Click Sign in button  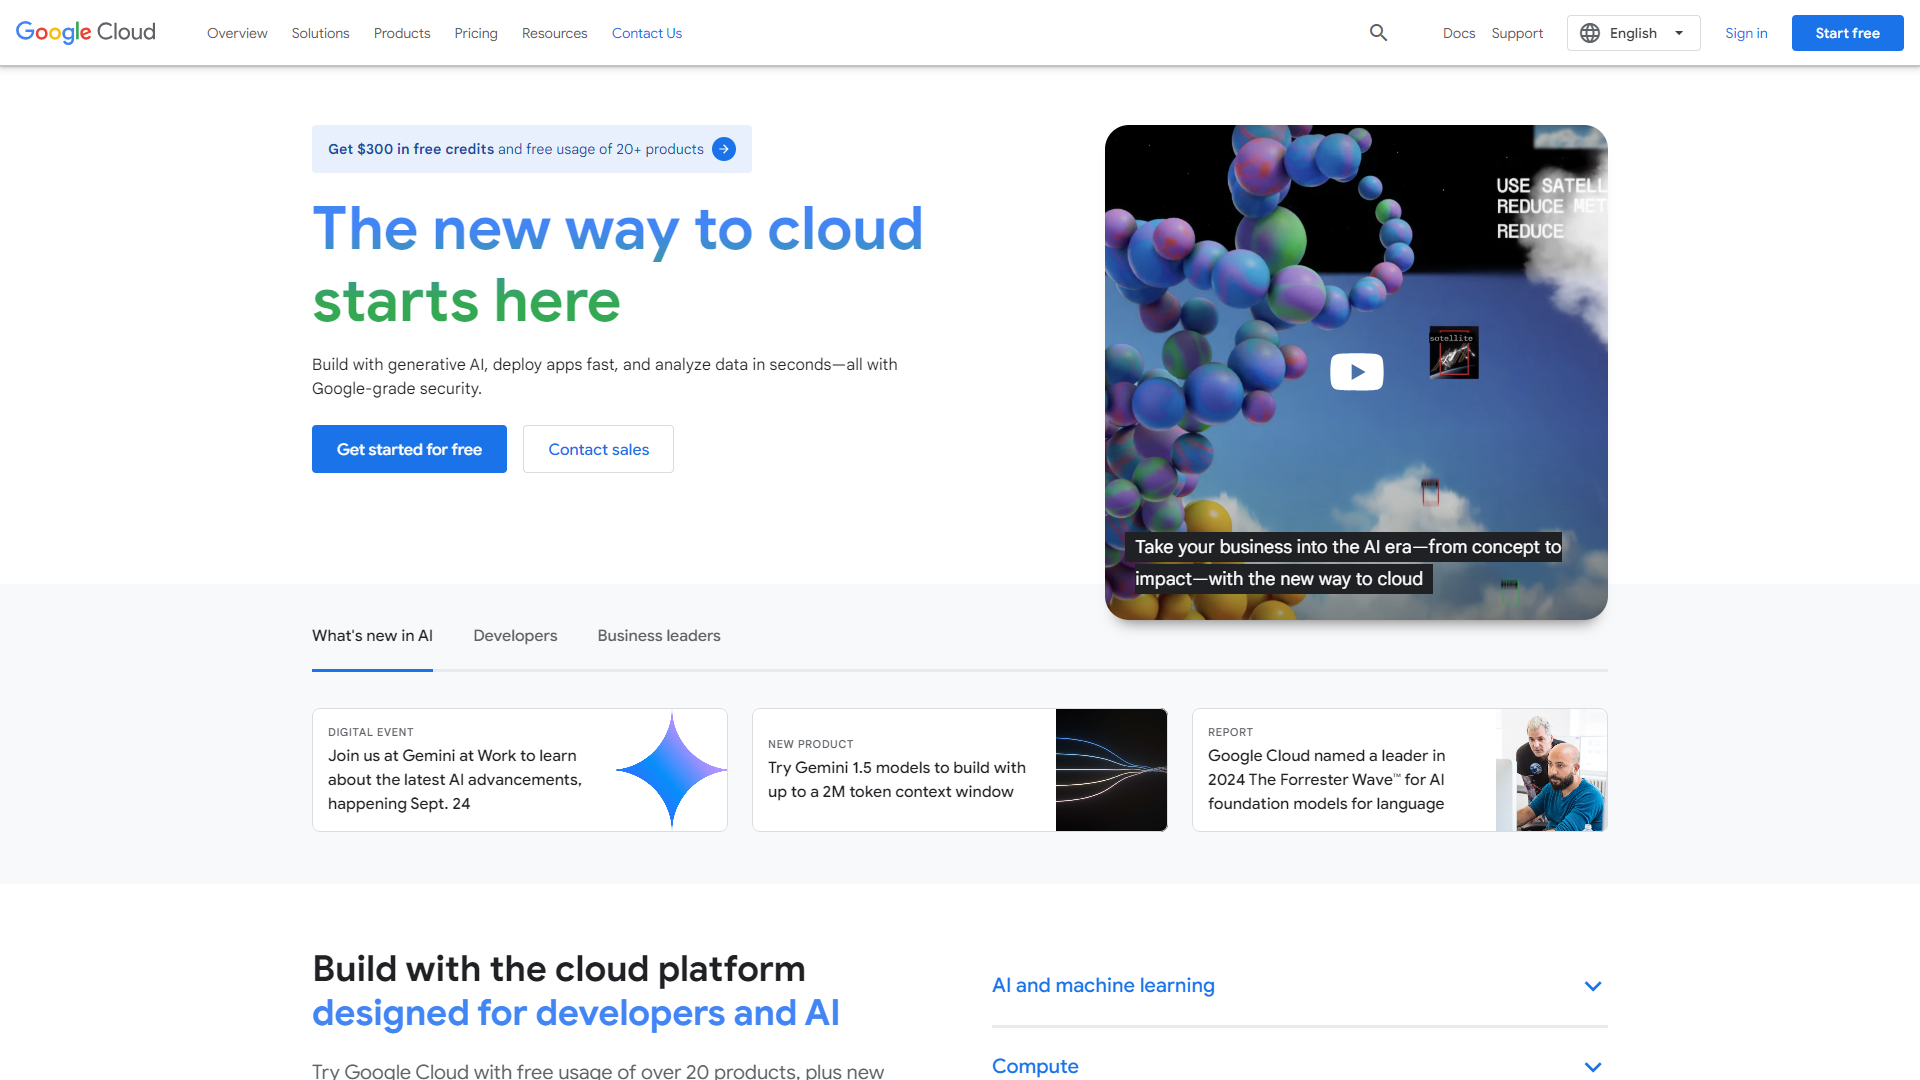[x=1747, y=32]
